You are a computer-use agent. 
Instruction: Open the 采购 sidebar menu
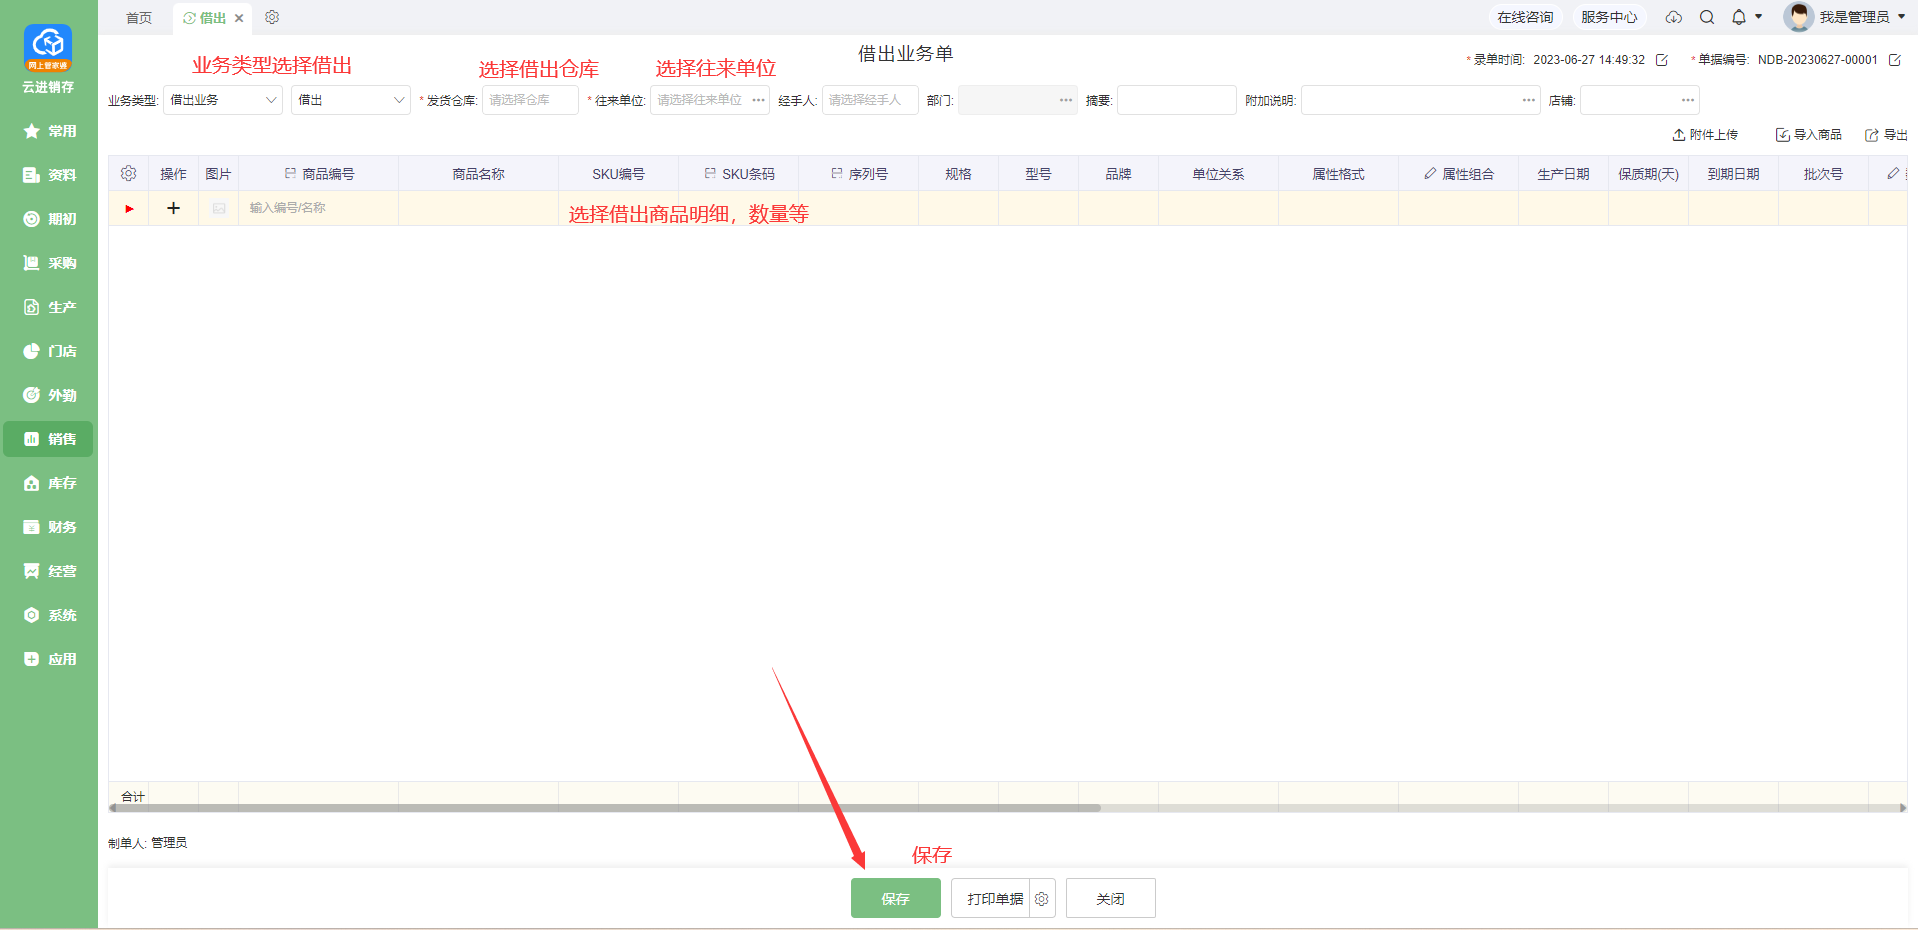click(x=49, y=263)
